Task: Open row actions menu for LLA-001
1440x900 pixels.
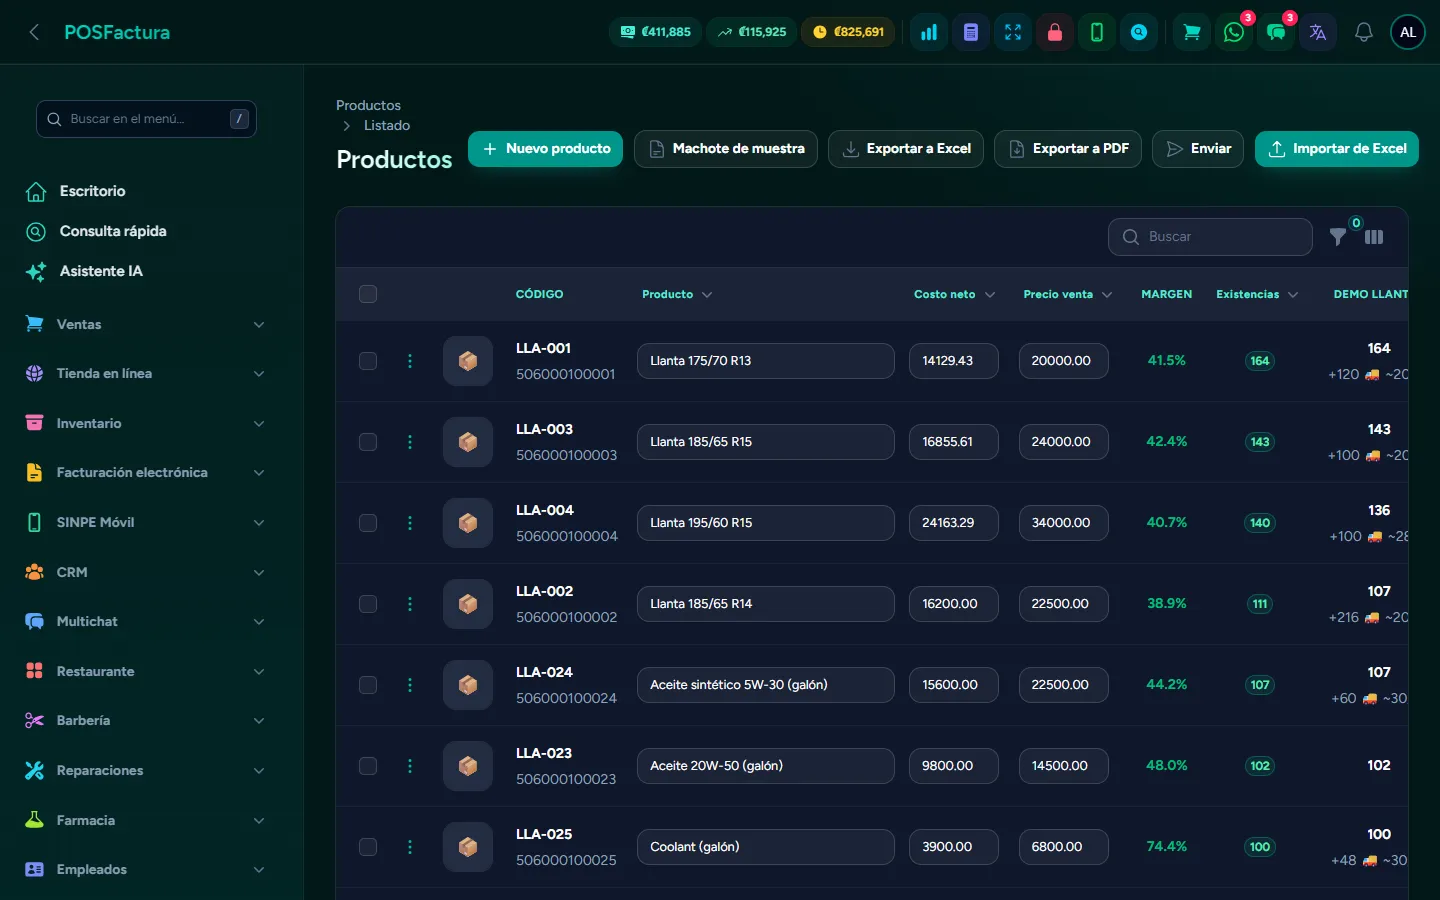Action: pos(410,361)
